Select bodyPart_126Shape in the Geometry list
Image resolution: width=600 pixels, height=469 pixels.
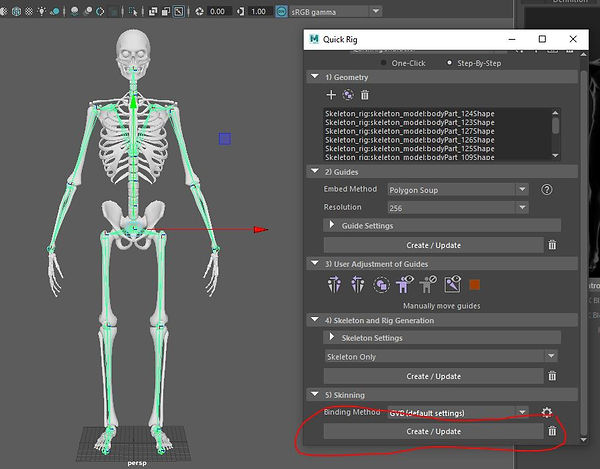(x=409, y=140)
